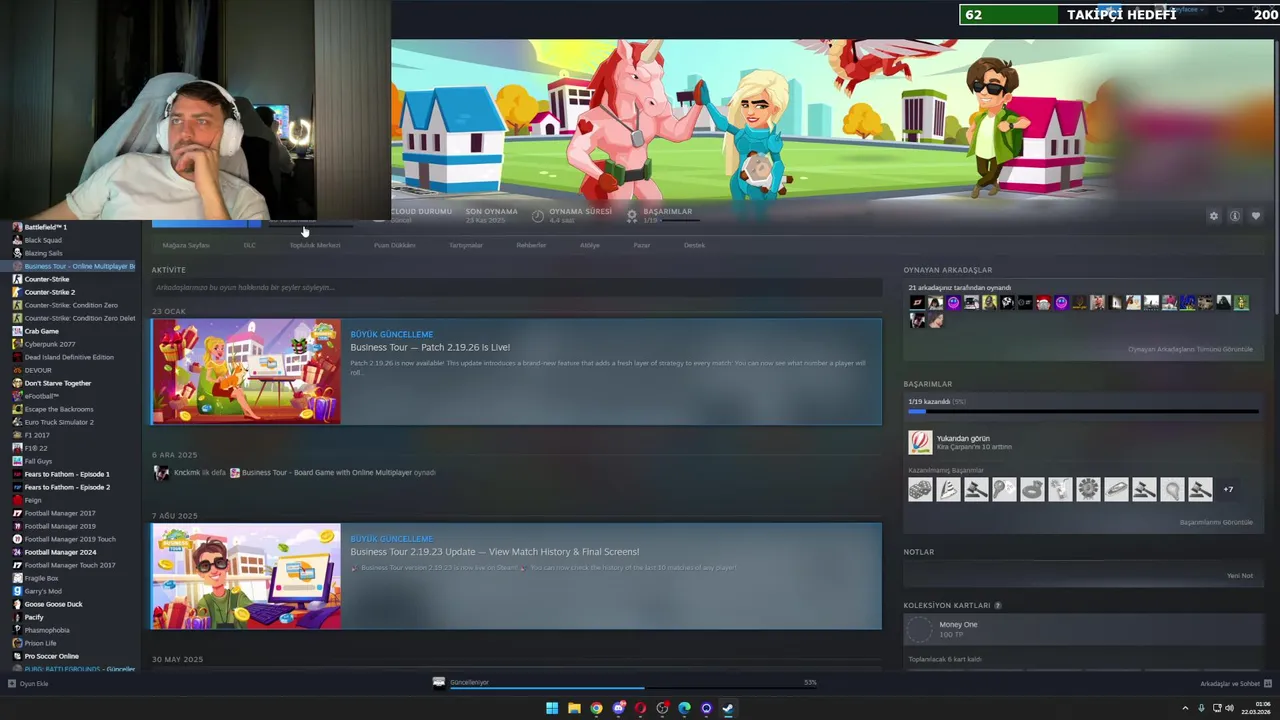Open the DLC tab

point(250,245)
